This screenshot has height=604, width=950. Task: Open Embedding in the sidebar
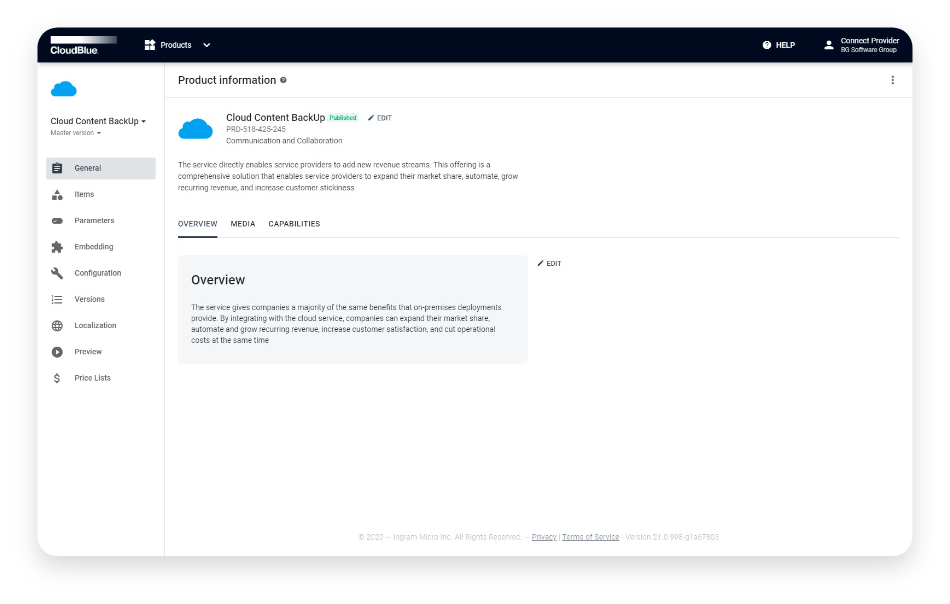click(93, 247)
